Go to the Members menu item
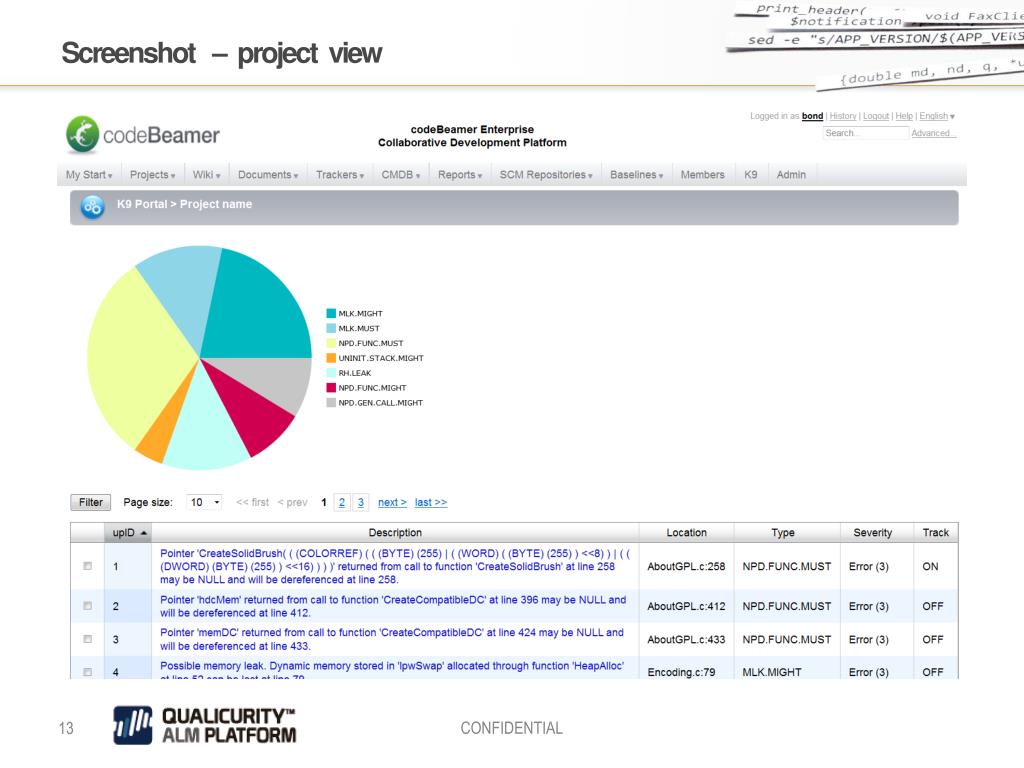Viewport: 1024px width, 768px height. (x=703, y=175)
